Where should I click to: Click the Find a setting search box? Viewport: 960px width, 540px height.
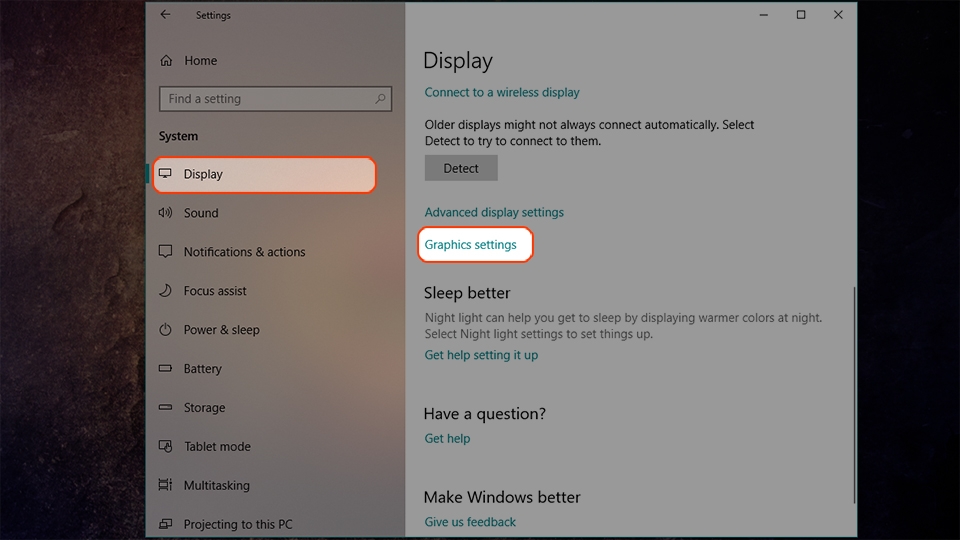[x=275, y=99]
